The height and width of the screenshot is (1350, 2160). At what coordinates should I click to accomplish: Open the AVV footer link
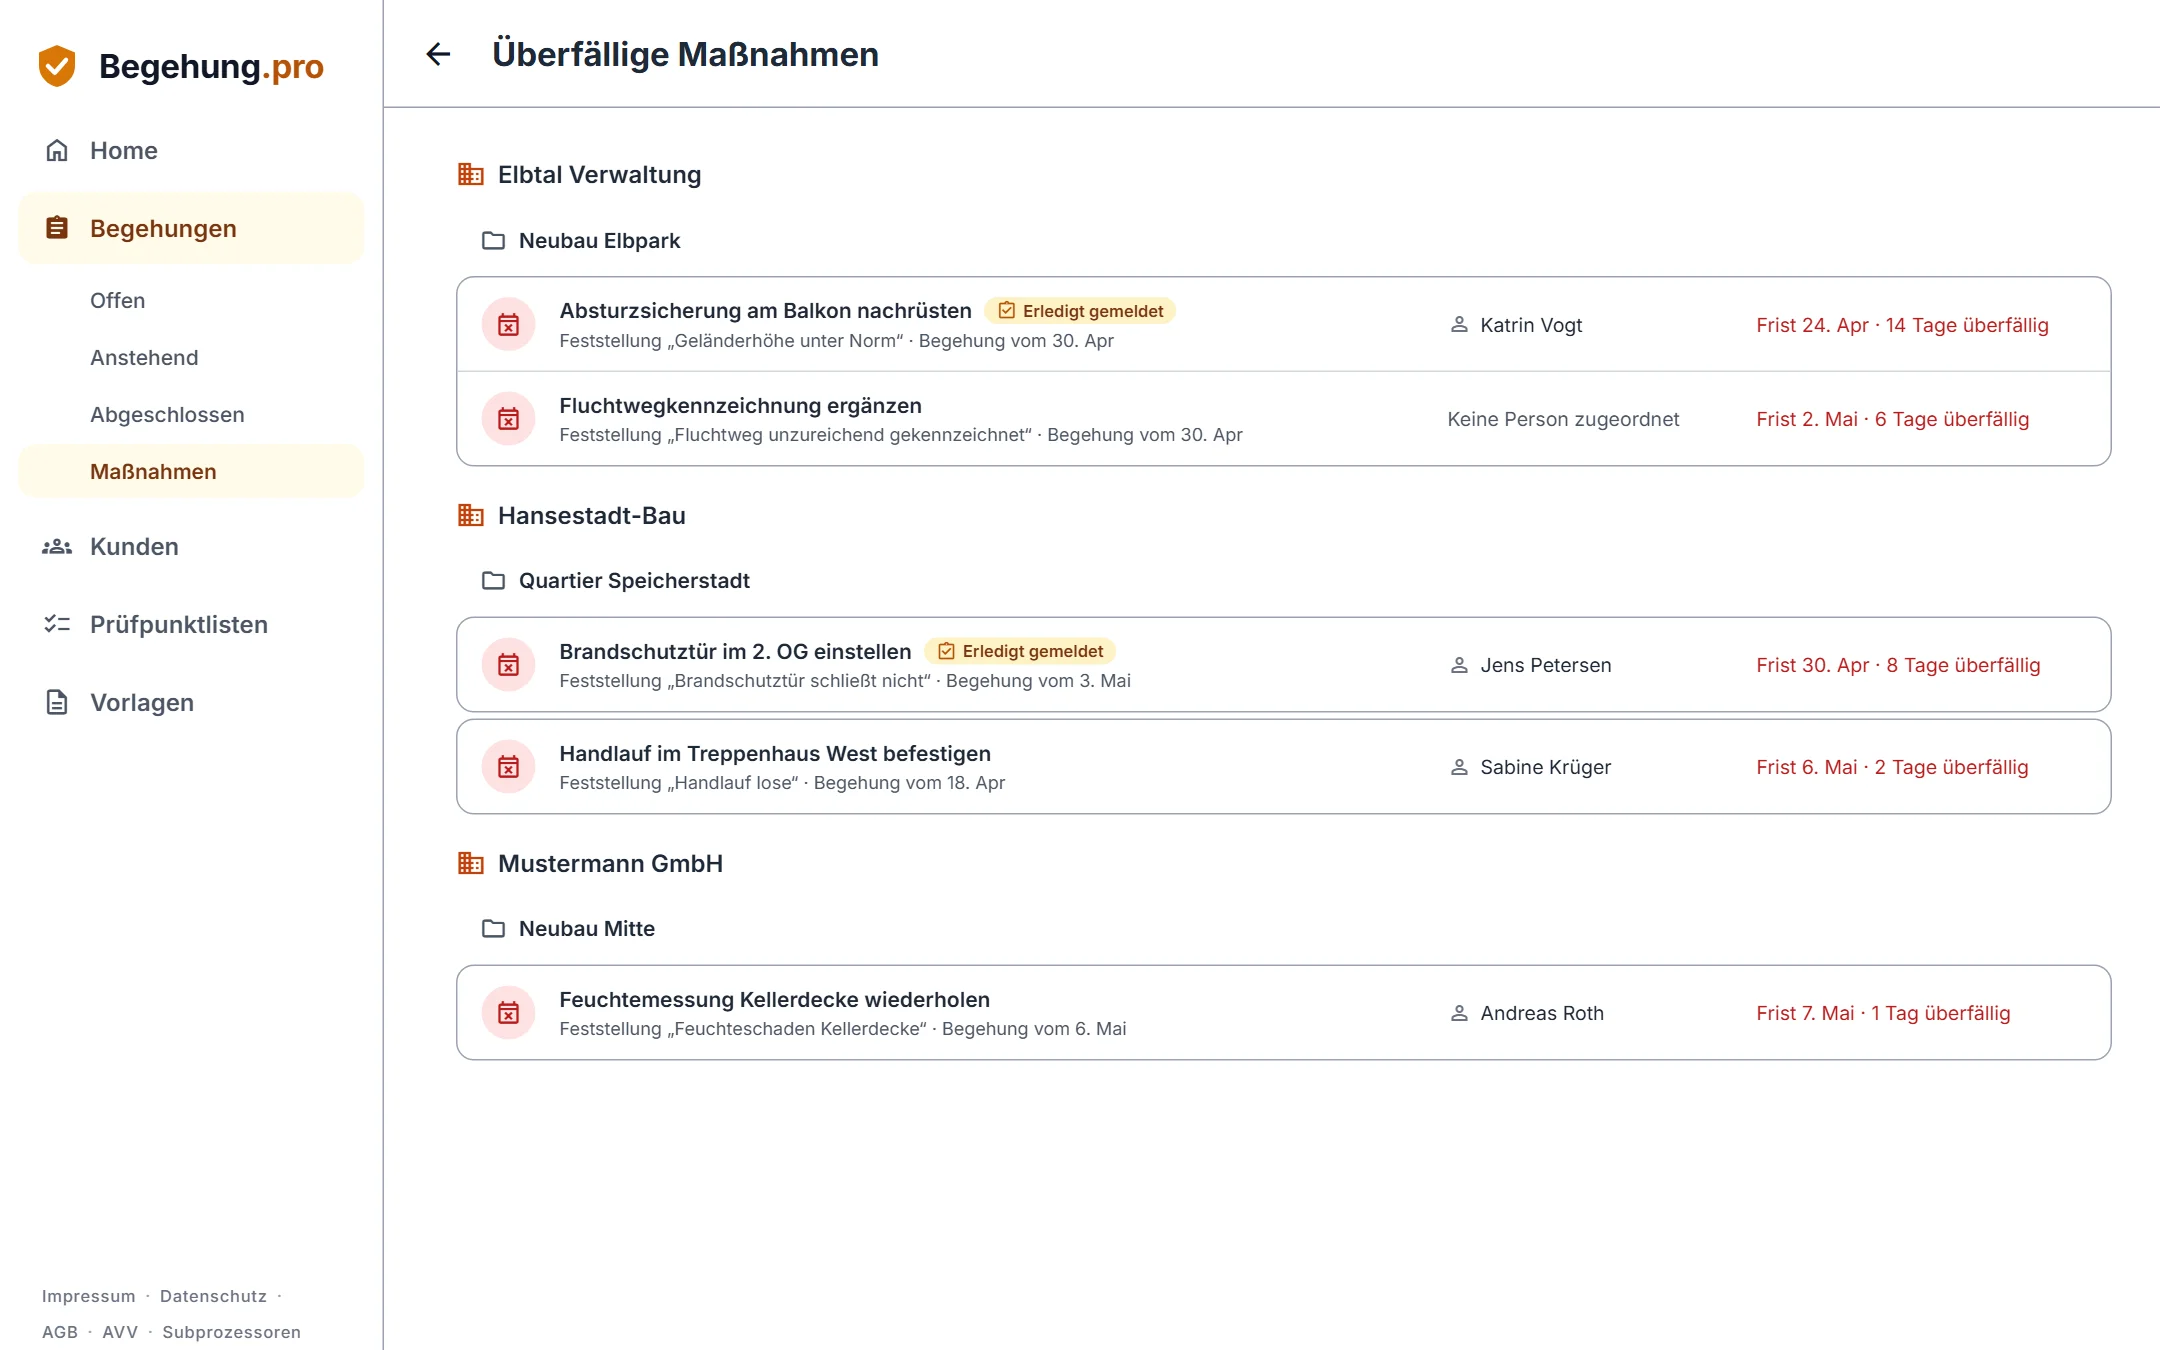120,1332
